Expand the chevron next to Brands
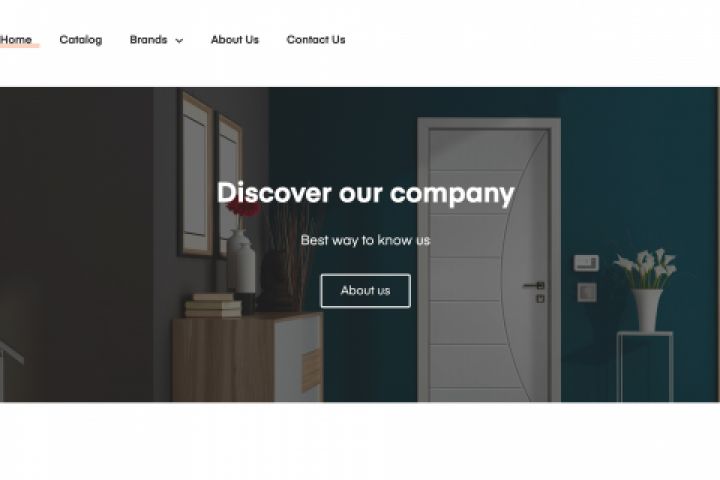This screenshot has width=720, height=480. tap(180, 41)
